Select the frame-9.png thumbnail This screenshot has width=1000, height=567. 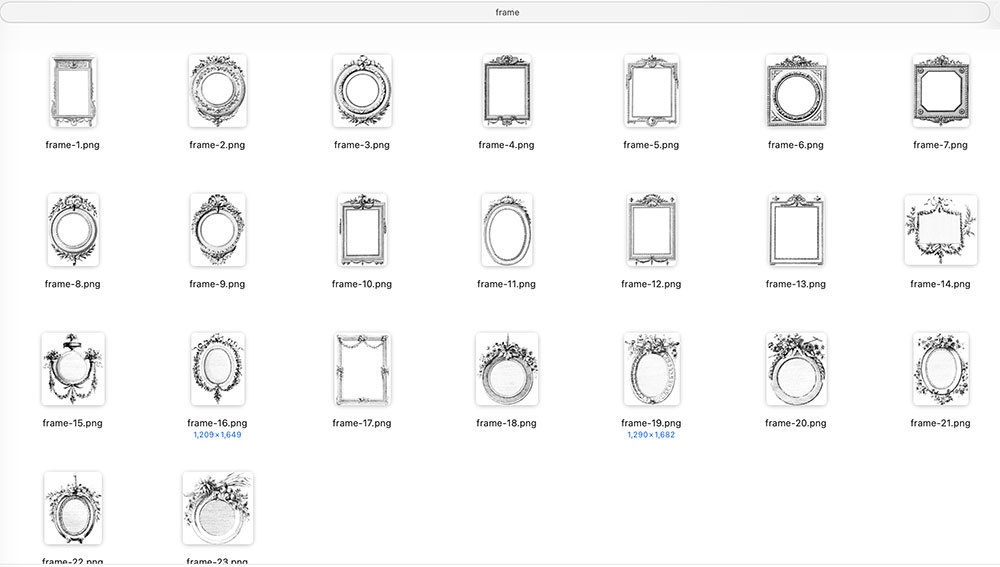tap(217, 230)
